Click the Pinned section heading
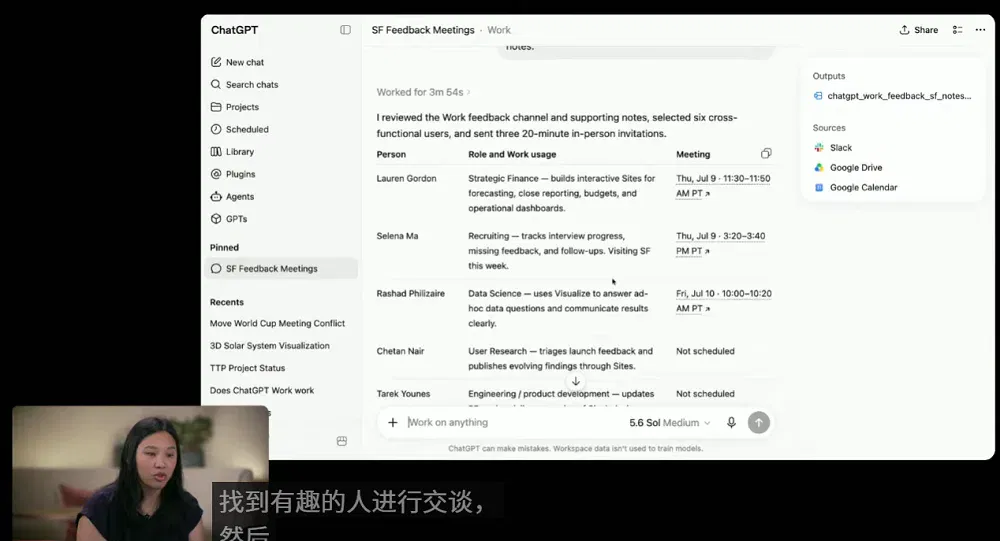1000x541 pixels. 224,248
